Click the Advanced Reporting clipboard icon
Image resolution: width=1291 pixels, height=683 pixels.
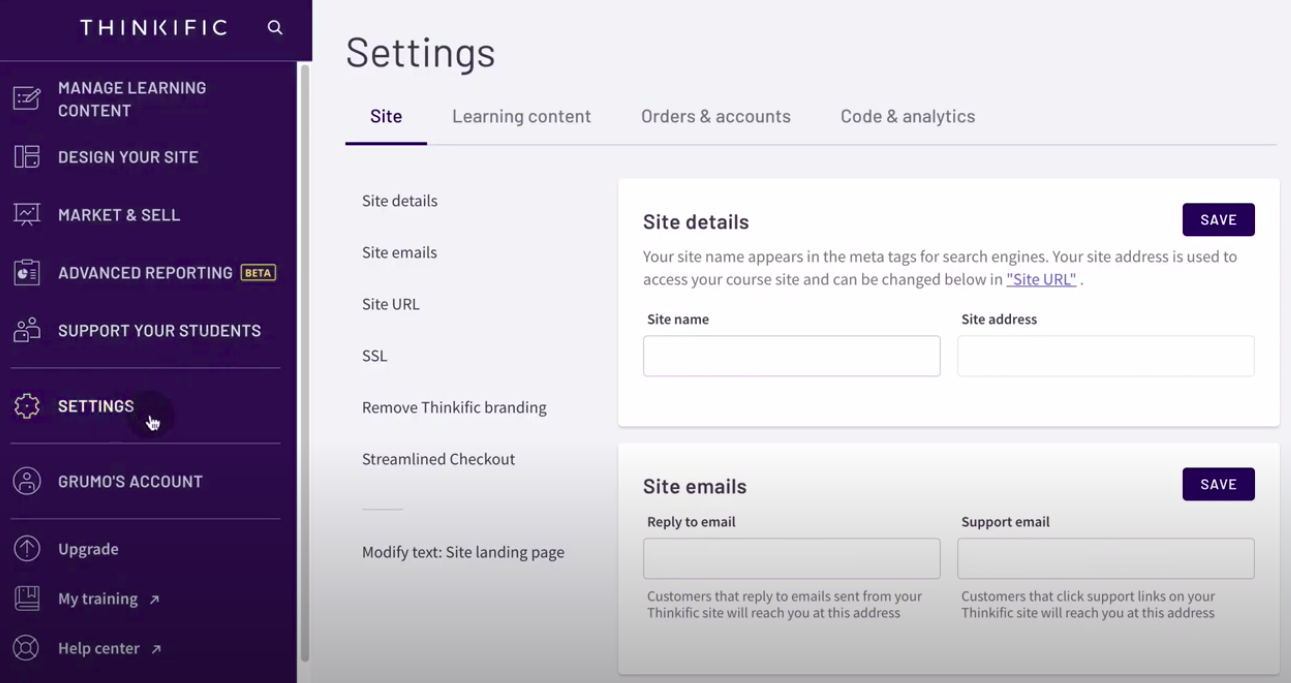pos(27,272)
